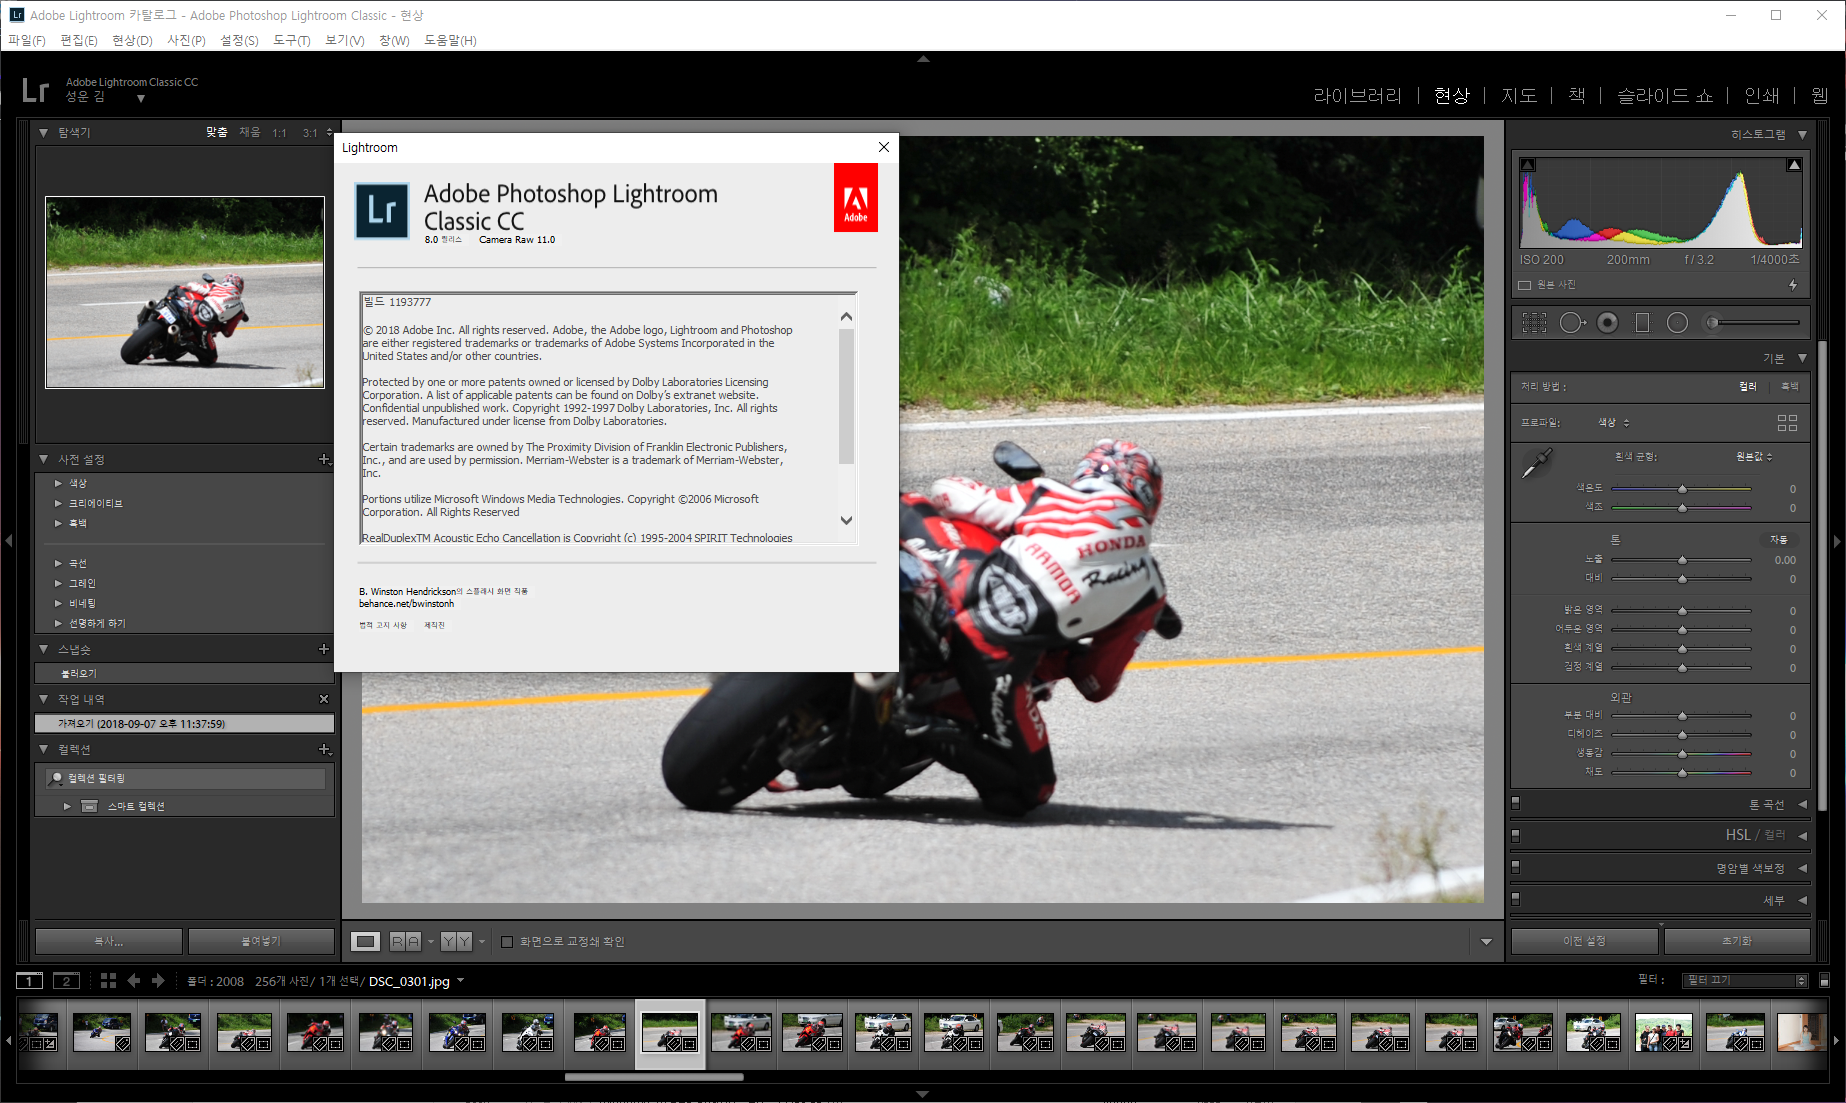Click the 복사... button

109,942
